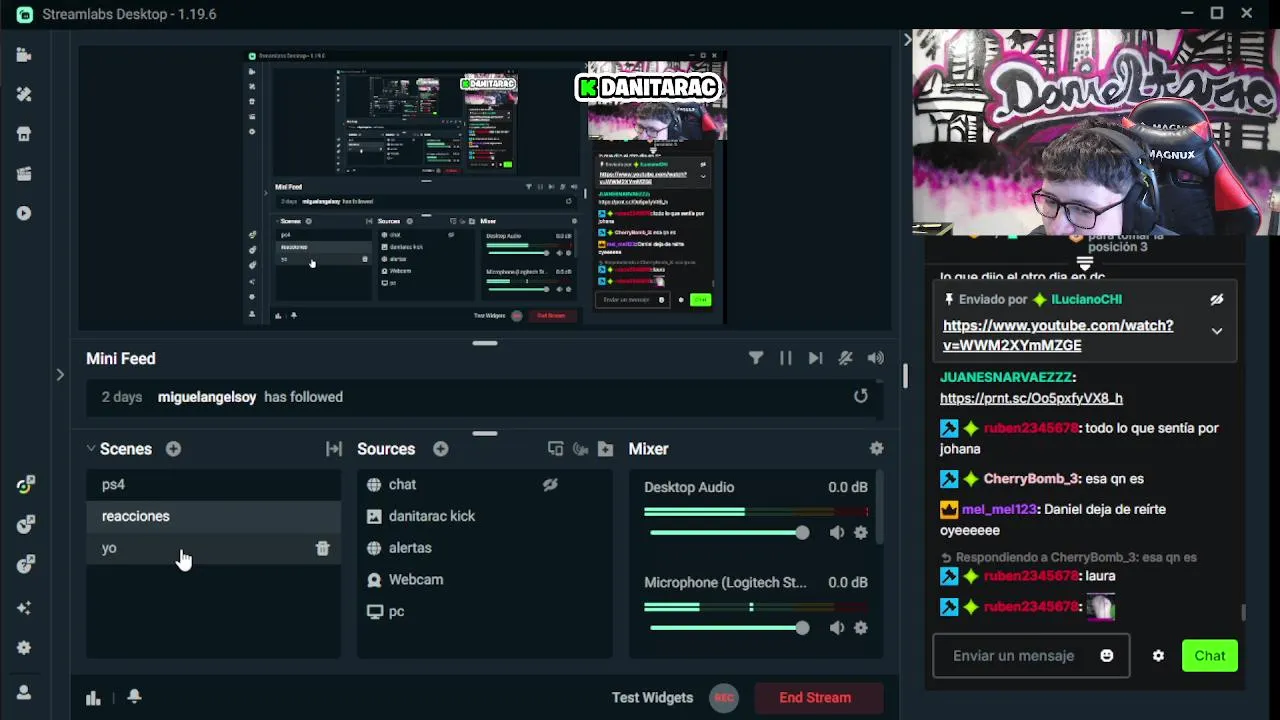Add a source folder
1280x720 pixels.
[605, 449]
